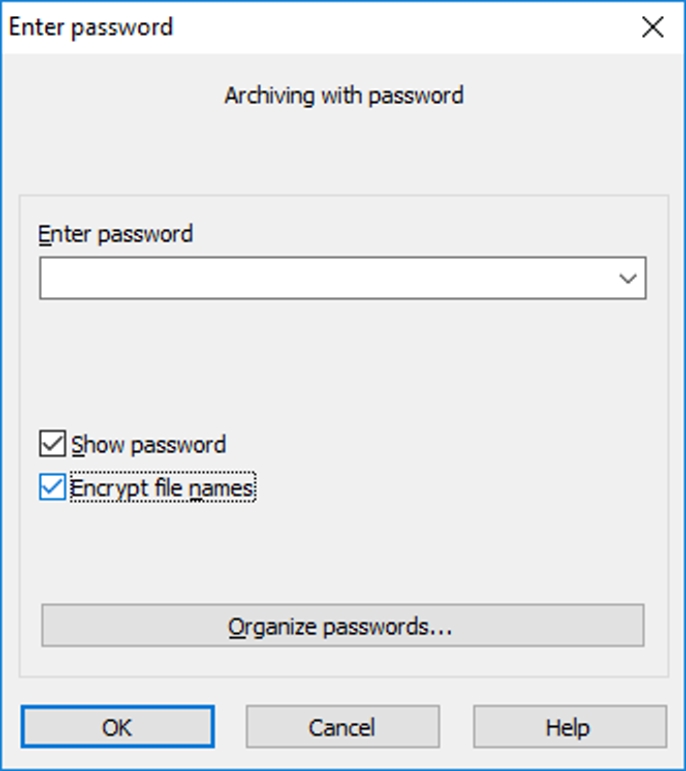686x771 pixels.
Task: Close the Enter password dialog
Action: (x=652, y=27)
